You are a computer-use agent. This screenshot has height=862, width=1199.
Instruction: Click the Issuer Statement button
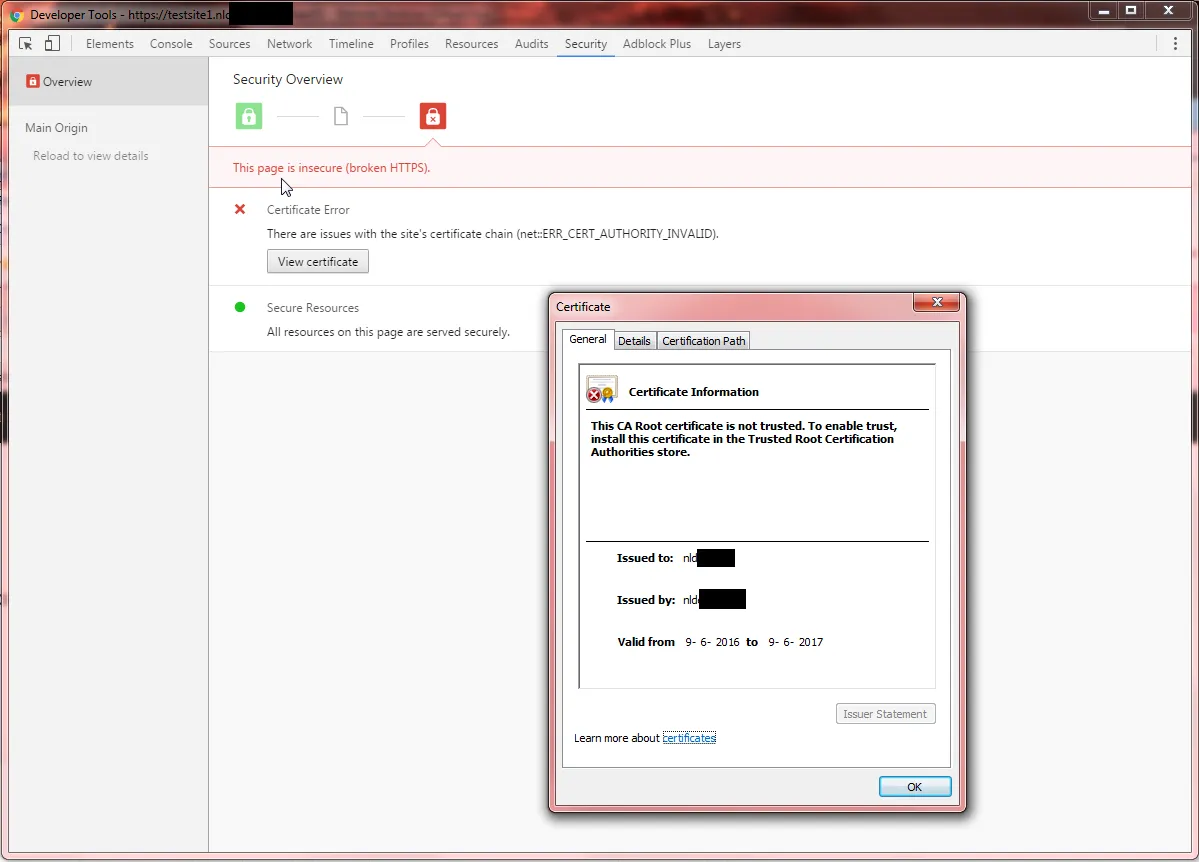click(885, 714)
